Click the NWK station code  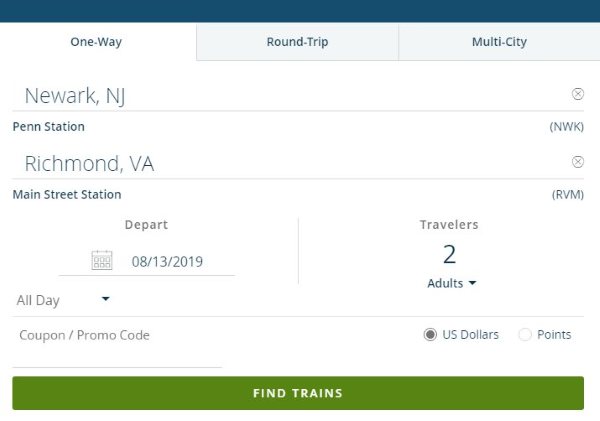click(566, 127)
